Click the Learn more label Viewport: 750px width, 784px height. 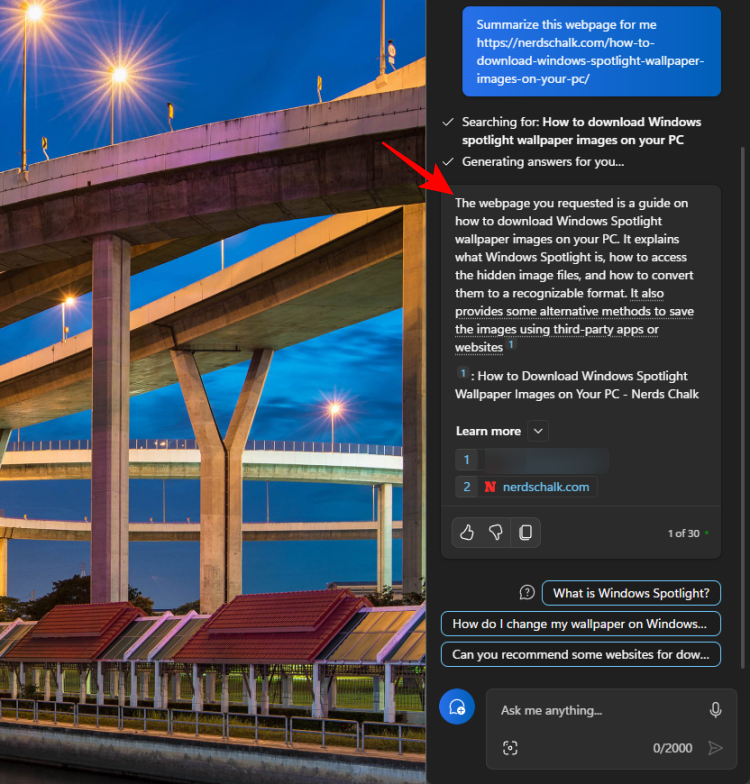(x=488, y=431)
